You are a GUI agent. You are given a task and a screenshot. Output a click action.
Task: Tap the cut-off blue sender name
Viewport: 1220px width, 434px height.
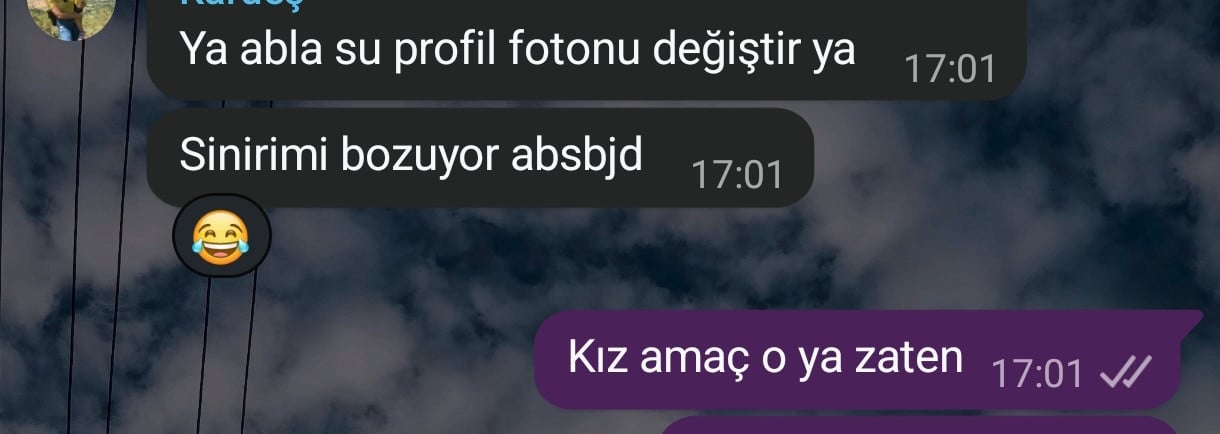(x=241, y=3)
